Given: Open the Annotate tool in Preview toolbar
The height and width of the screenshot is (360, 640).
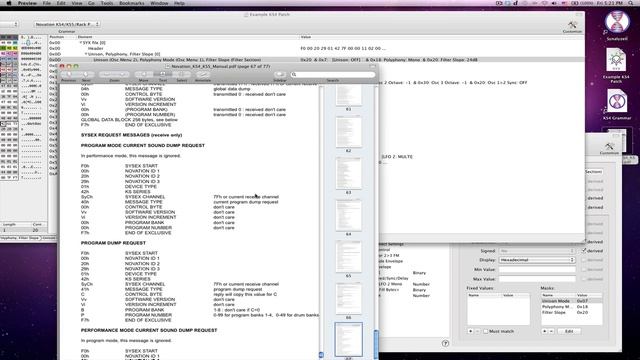Looking at the screenshot, I should 202,74.
